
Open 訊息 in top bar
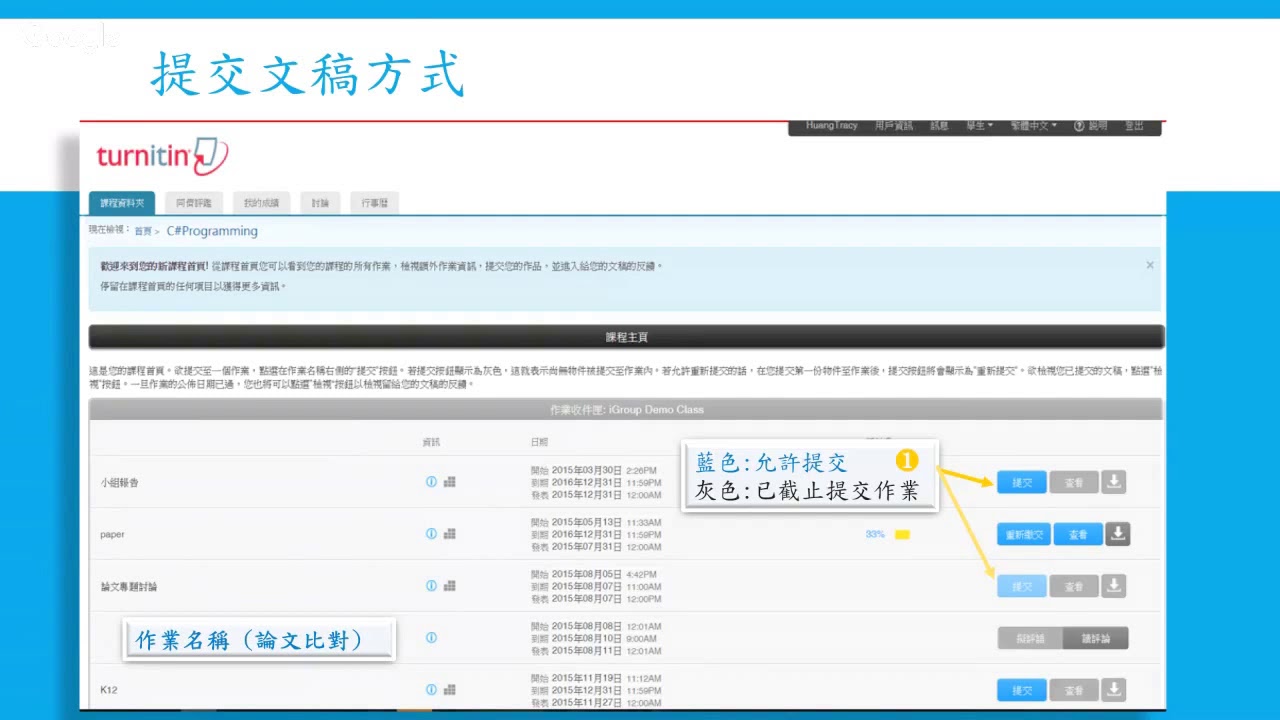pos(939,126)
